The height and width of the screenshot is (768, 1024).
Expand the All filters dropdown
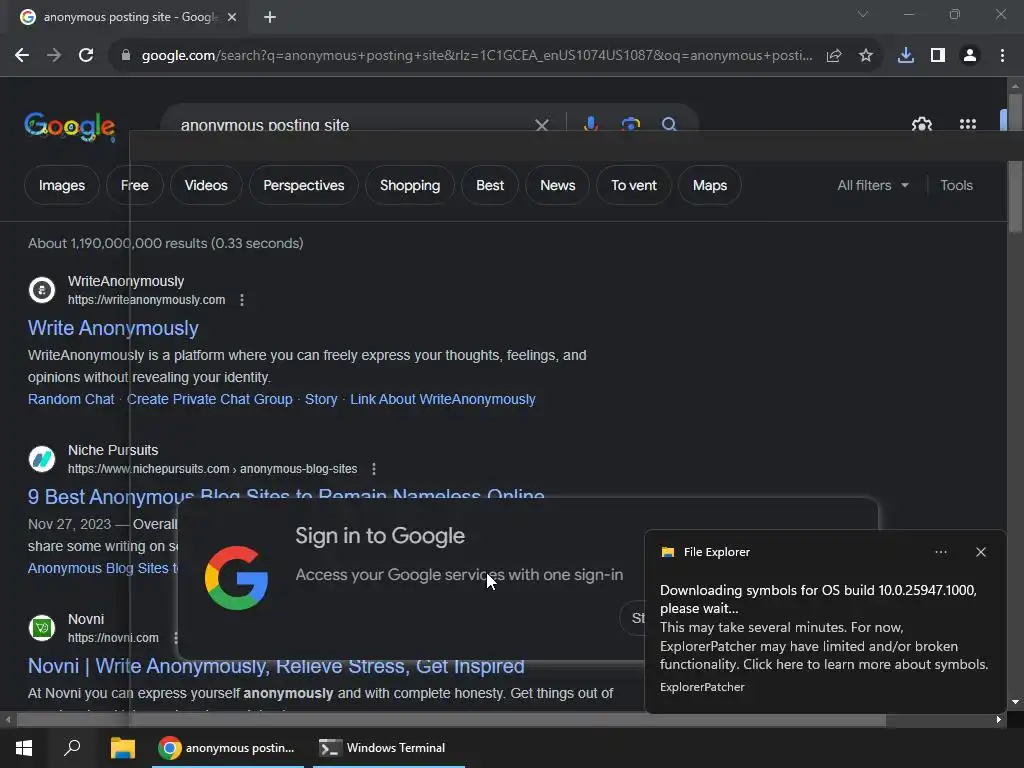pos(872,185)
